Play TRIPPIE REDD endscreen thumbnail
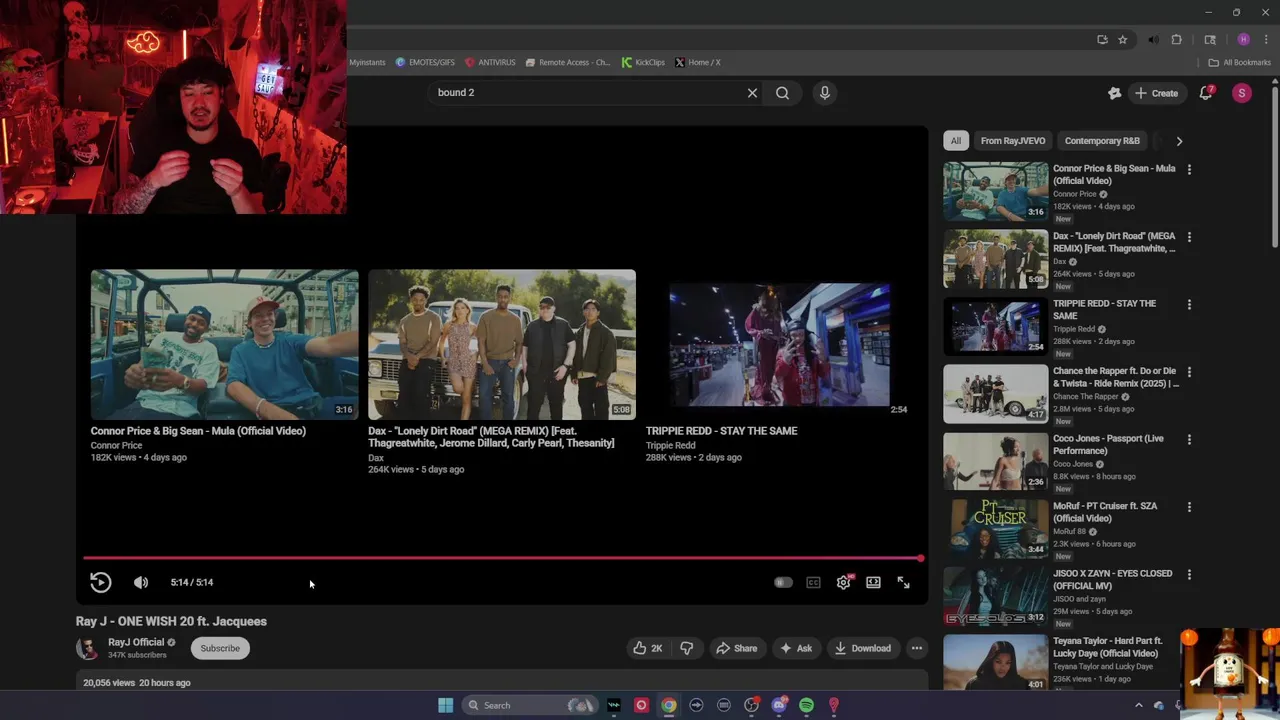The width and height of the screenshot is (1280, 720). 779,344
